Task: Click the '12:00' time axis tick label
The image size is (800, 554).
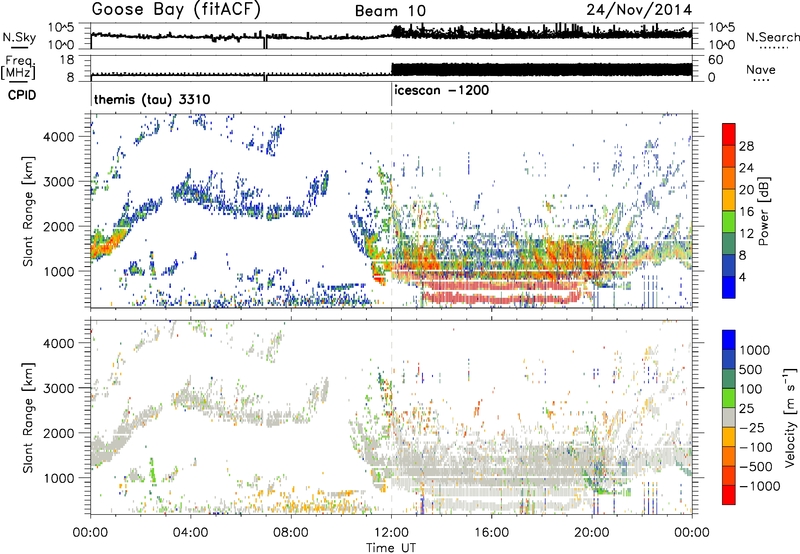Action: [x=391, y=533]
